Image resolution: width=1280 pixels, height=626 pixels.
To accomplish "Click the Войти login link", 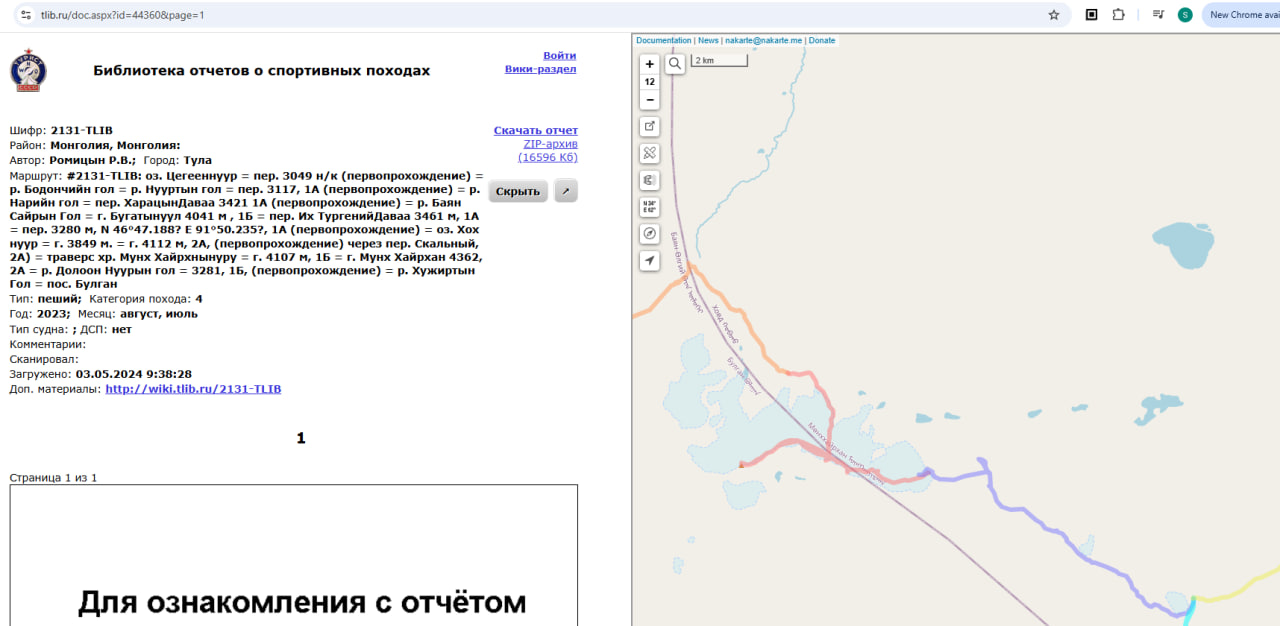I will pyautogui.click(x=559, y=55).
